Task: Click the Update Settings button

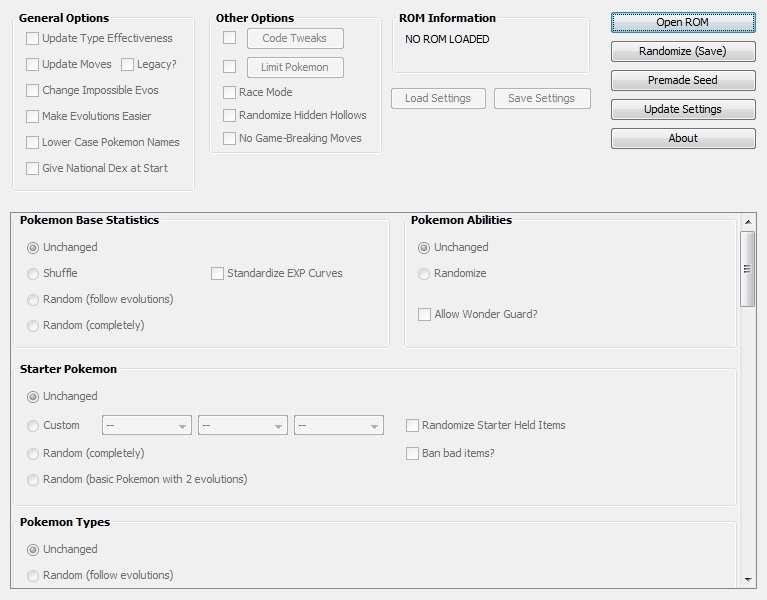Action: tap(683, 109)
